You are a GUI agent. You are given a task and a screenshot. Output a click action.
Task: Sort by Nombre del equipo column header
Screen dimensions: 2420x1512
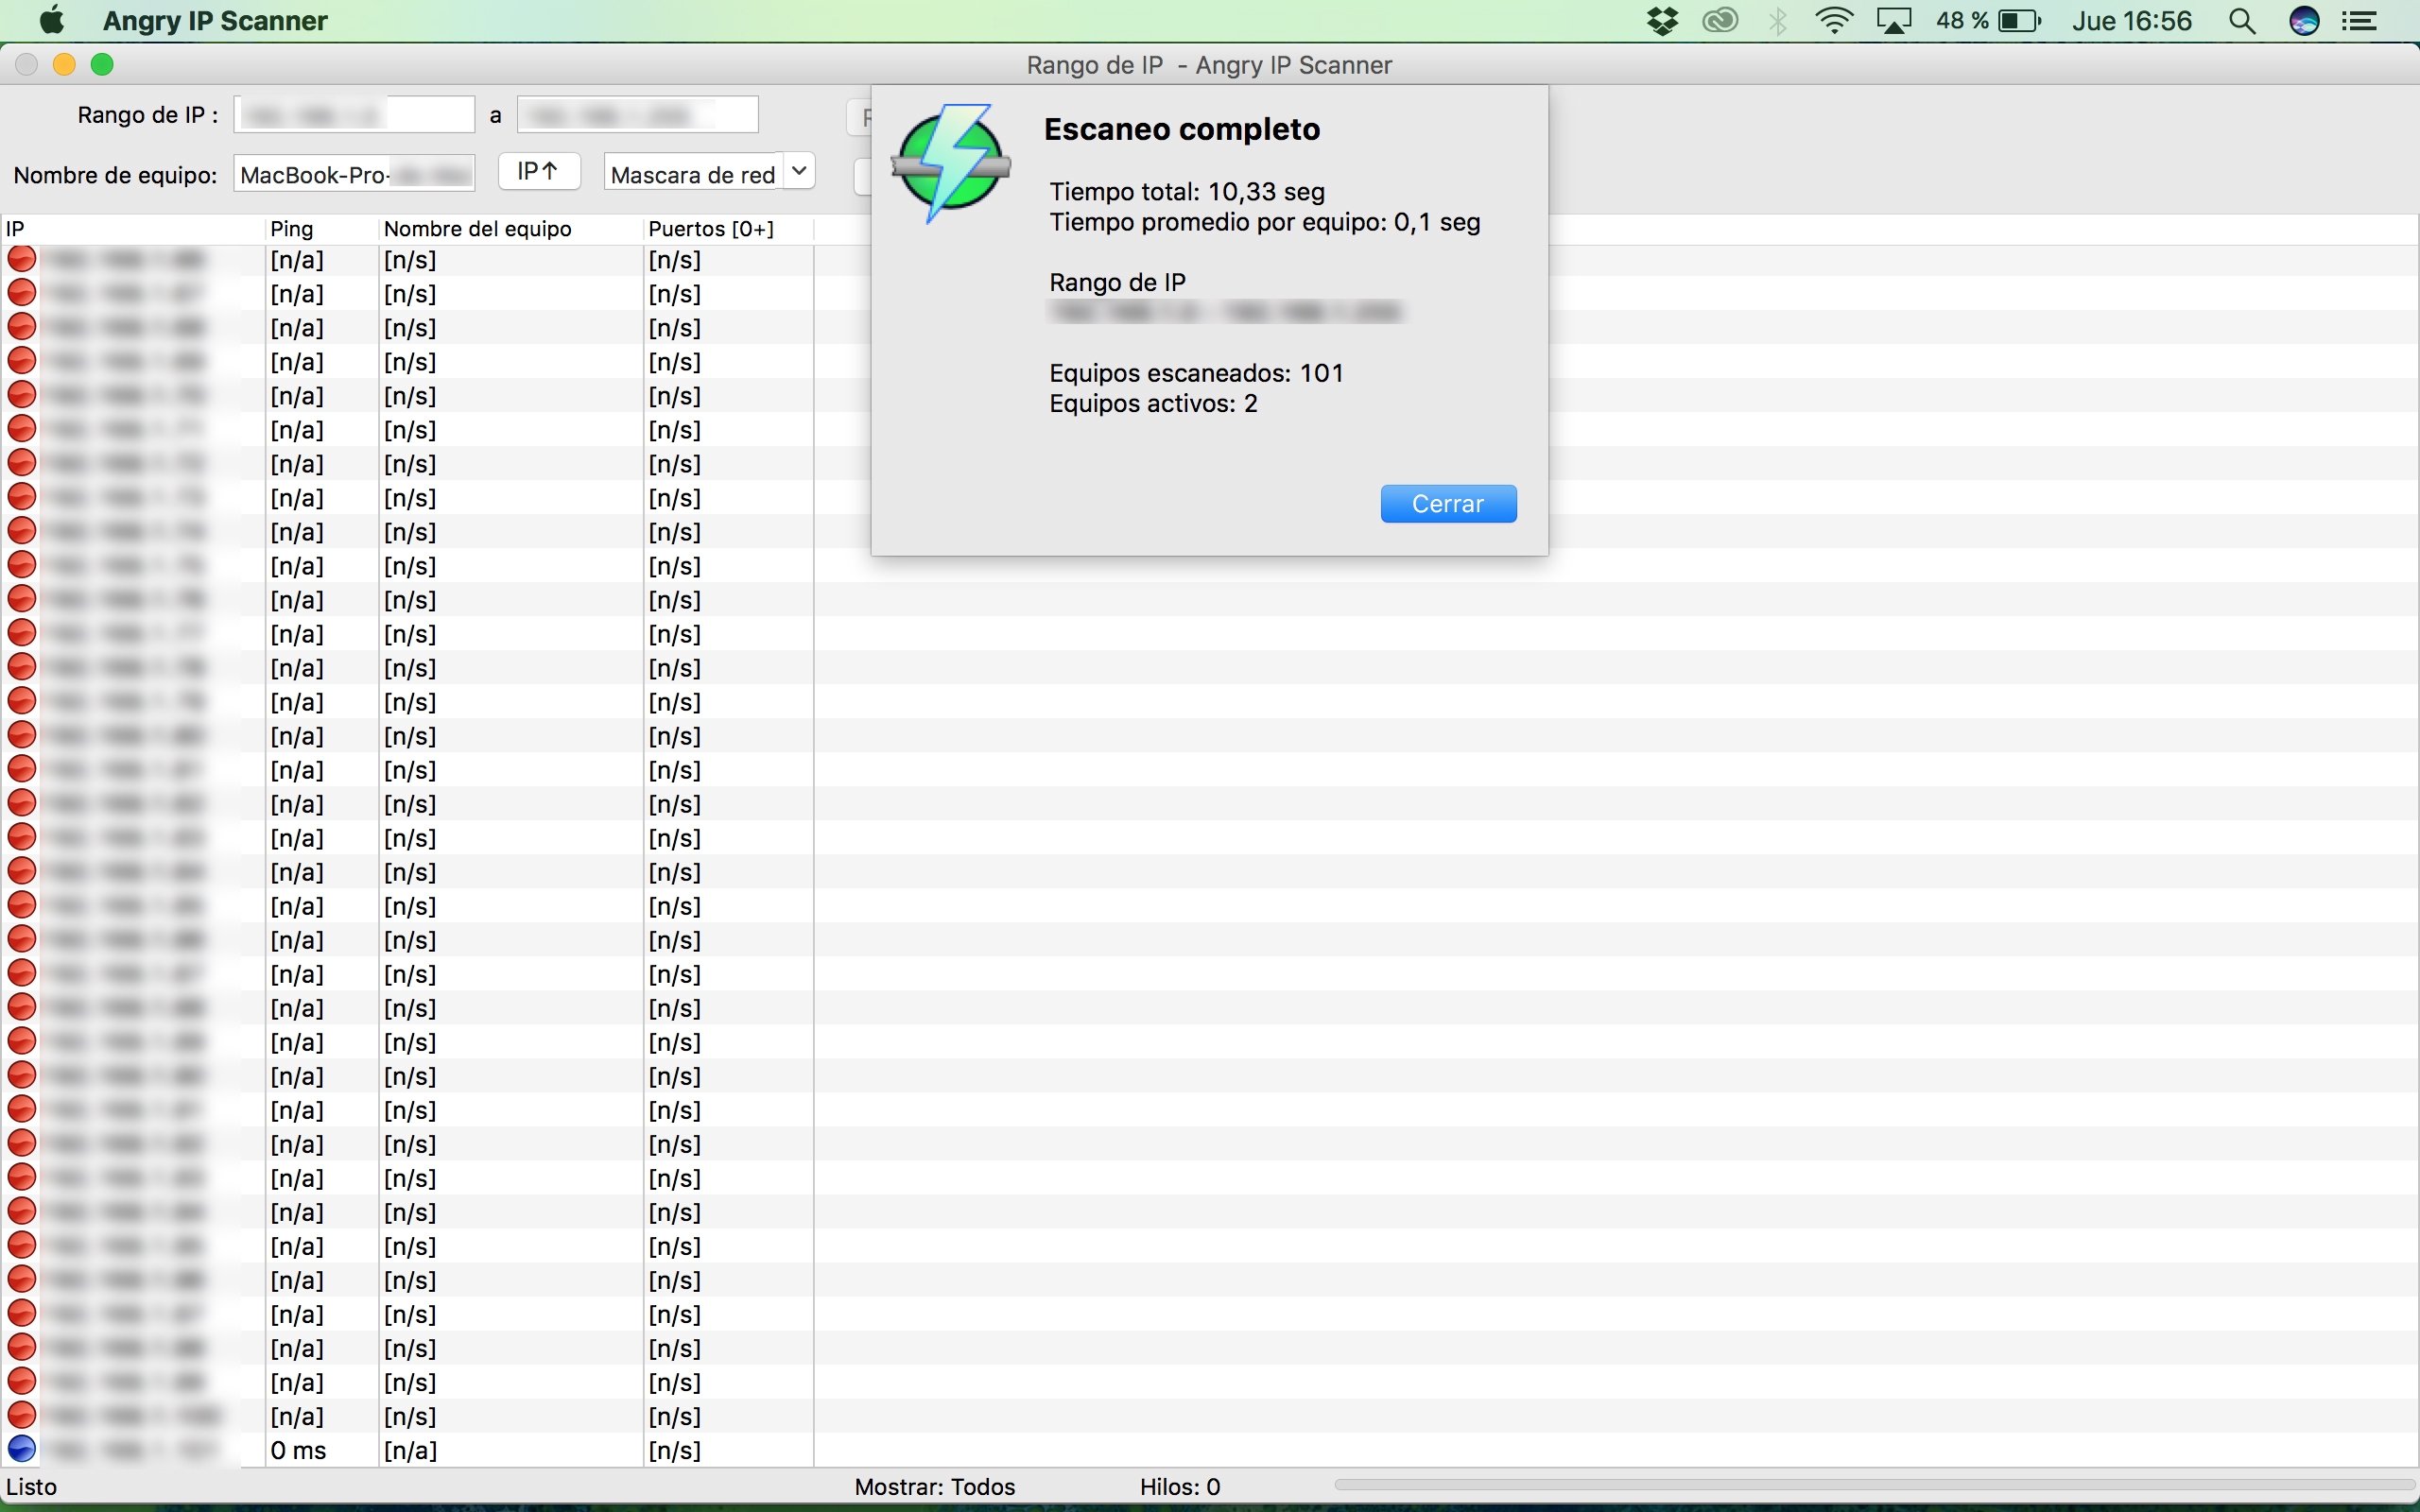click(x=511, y=229)
